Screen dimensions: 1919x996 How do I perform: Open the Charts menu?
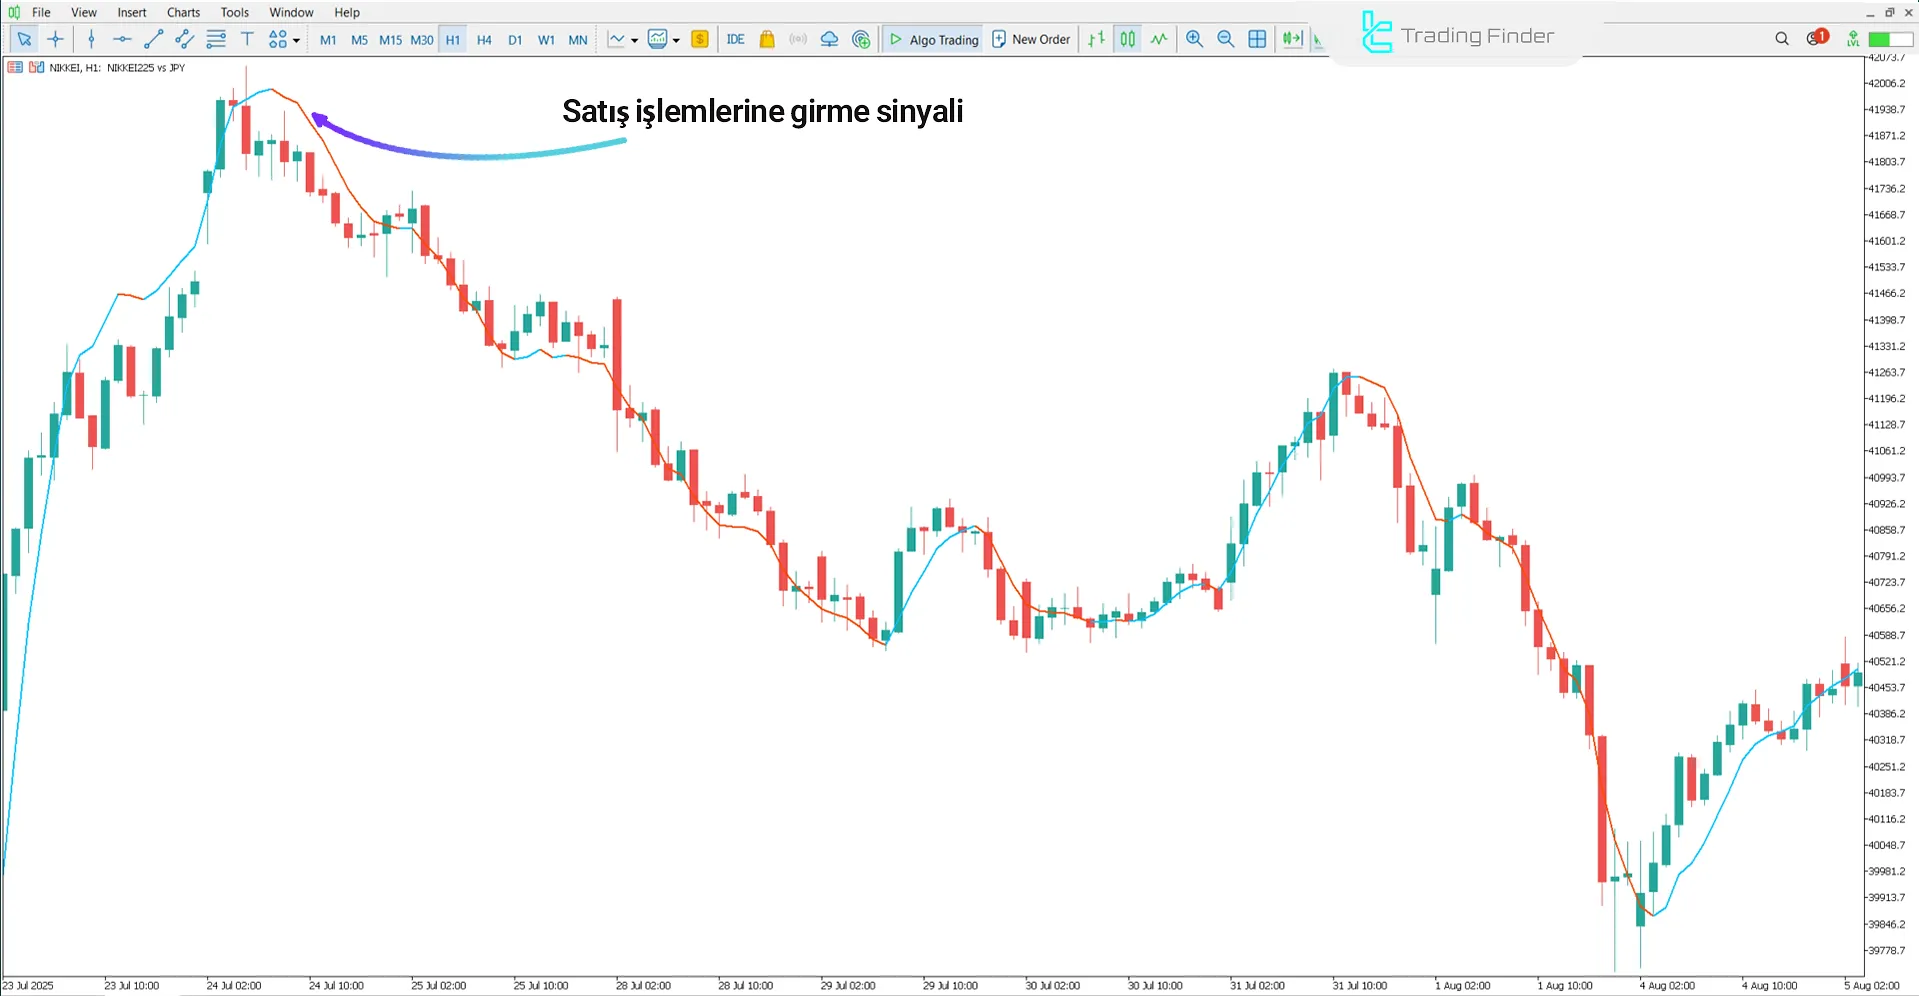pos(182,12)
